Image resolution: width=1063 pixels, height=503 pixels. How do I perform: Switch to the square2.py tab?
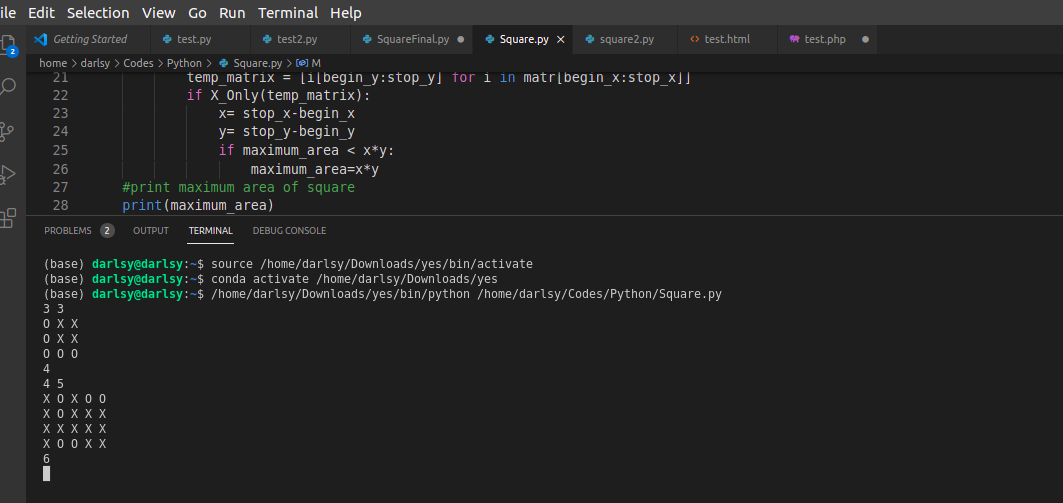click(x=626, y=39)
